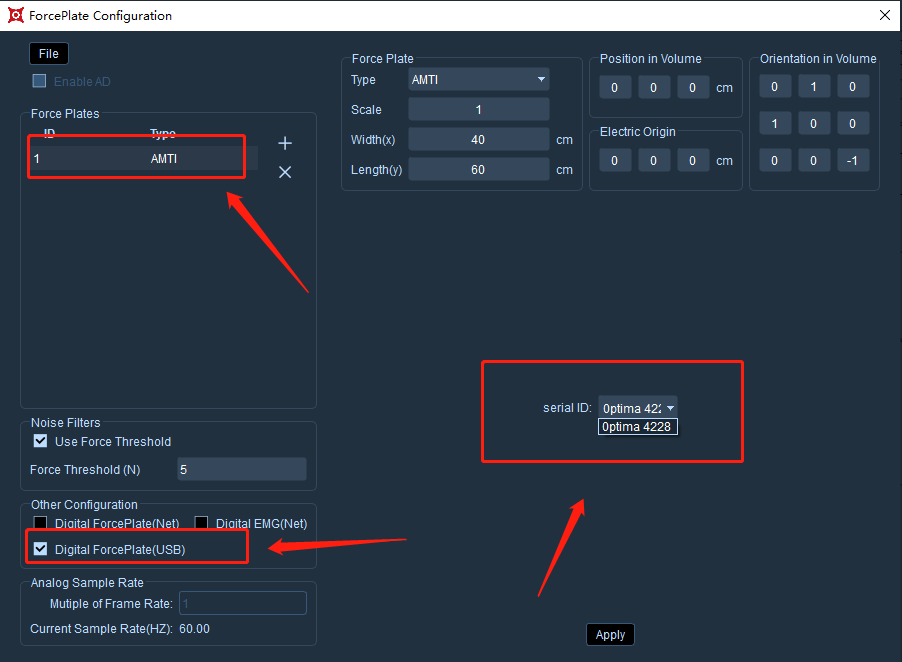The width and height of the screenshot is (902, 662).
Task: Edit orientation matrix cell with value -1
Action: [x=853, y=160]
